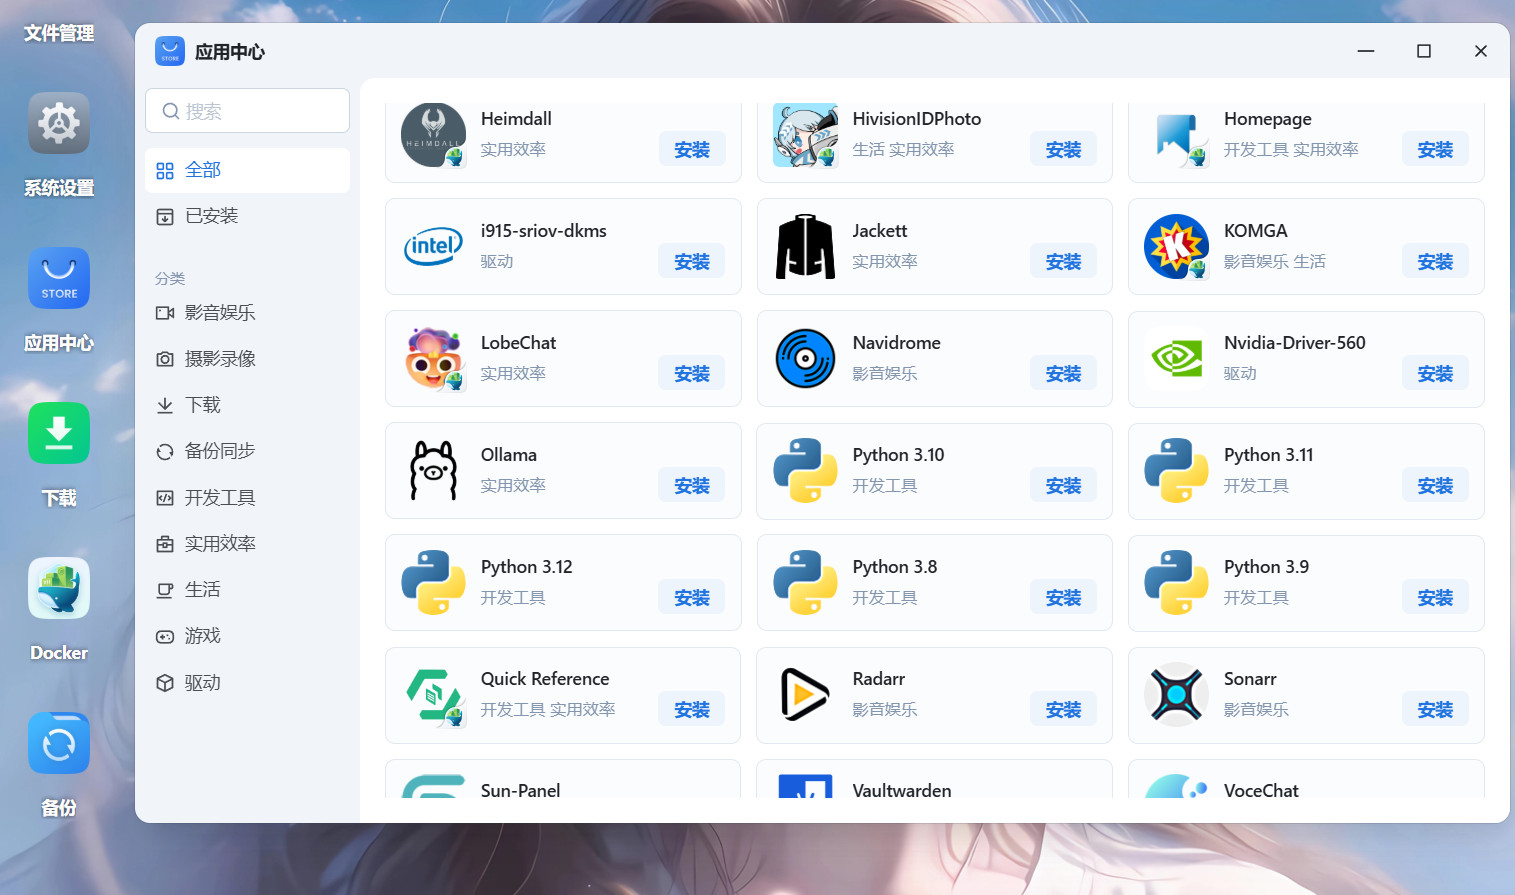Image resolution: width=1515 pixels, height=895 pixels.
Task: Click the Python 3.12 logo icon
Action: point(433,582)
